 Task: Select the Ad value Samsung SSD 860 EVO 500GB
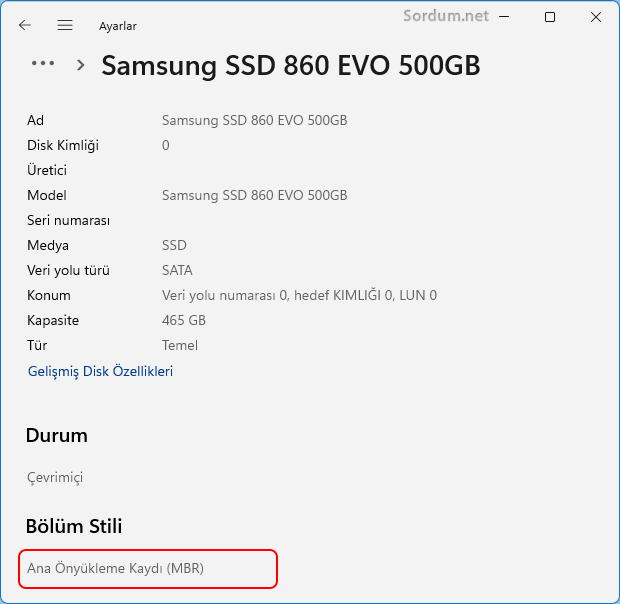[254, 120]
